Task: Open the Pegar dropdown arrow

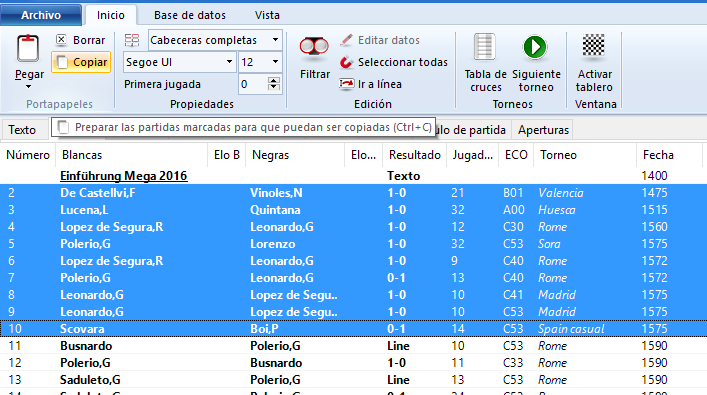Action: tap(28, 87)
